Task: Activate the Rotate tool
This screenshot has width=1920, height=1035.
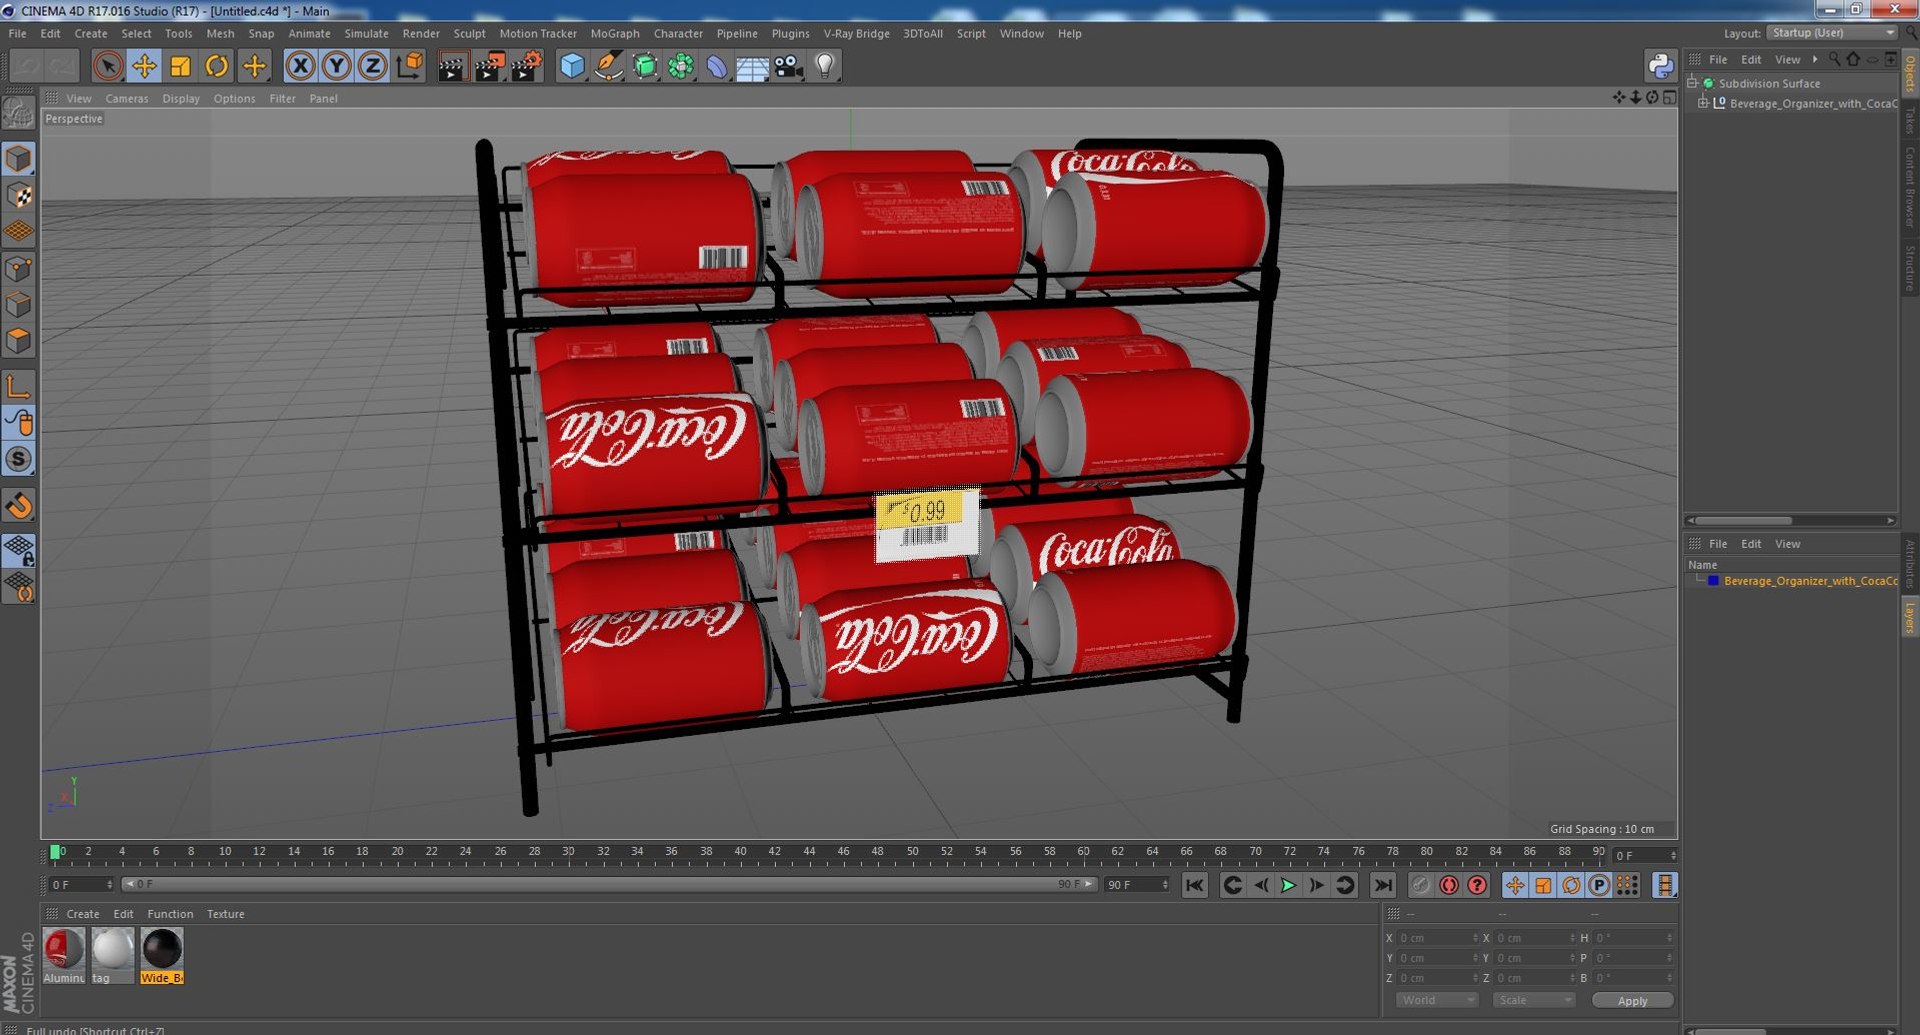Action: click(x=216, y=66)
